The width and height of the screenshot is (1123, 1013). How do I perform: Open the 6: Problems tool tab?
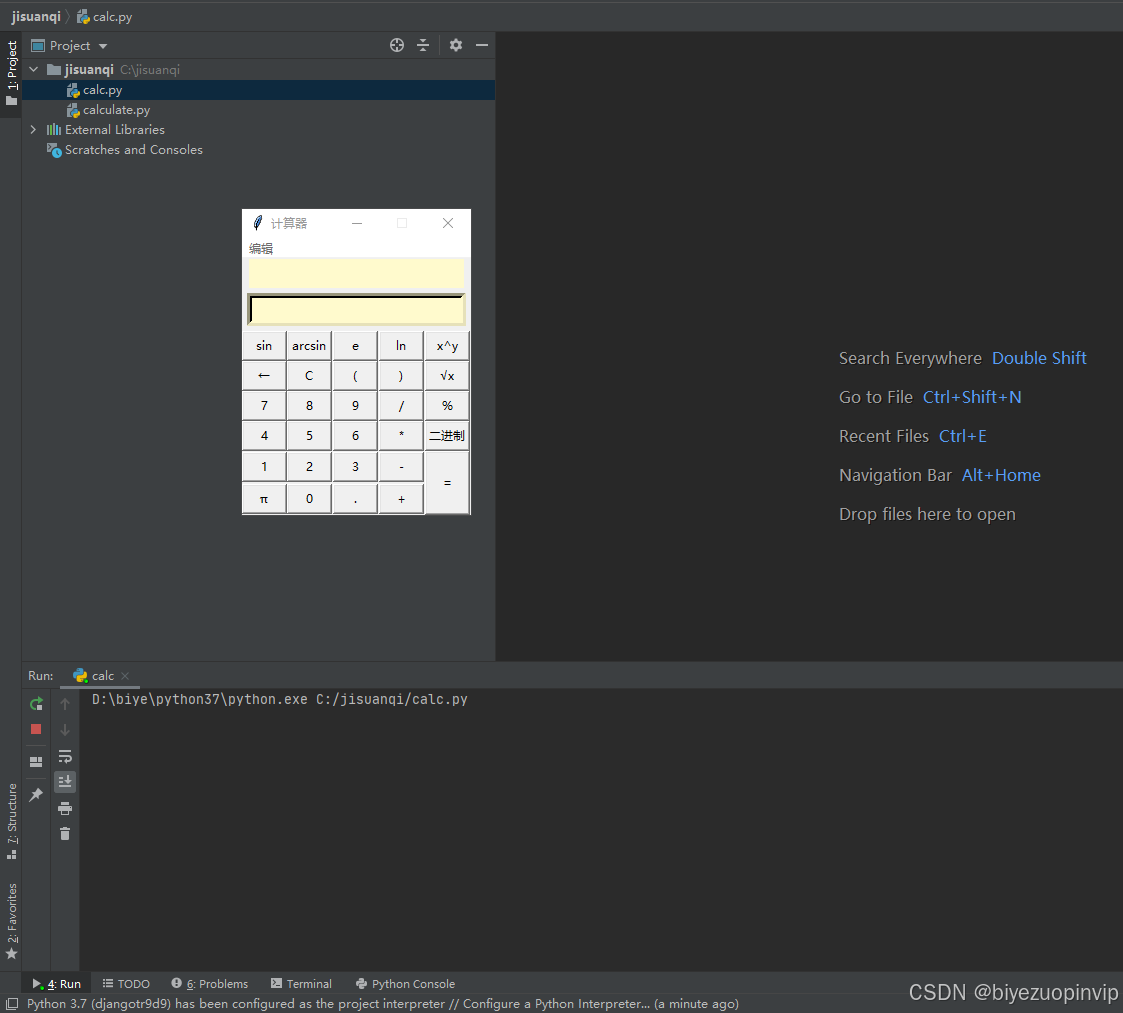[210, 984]
